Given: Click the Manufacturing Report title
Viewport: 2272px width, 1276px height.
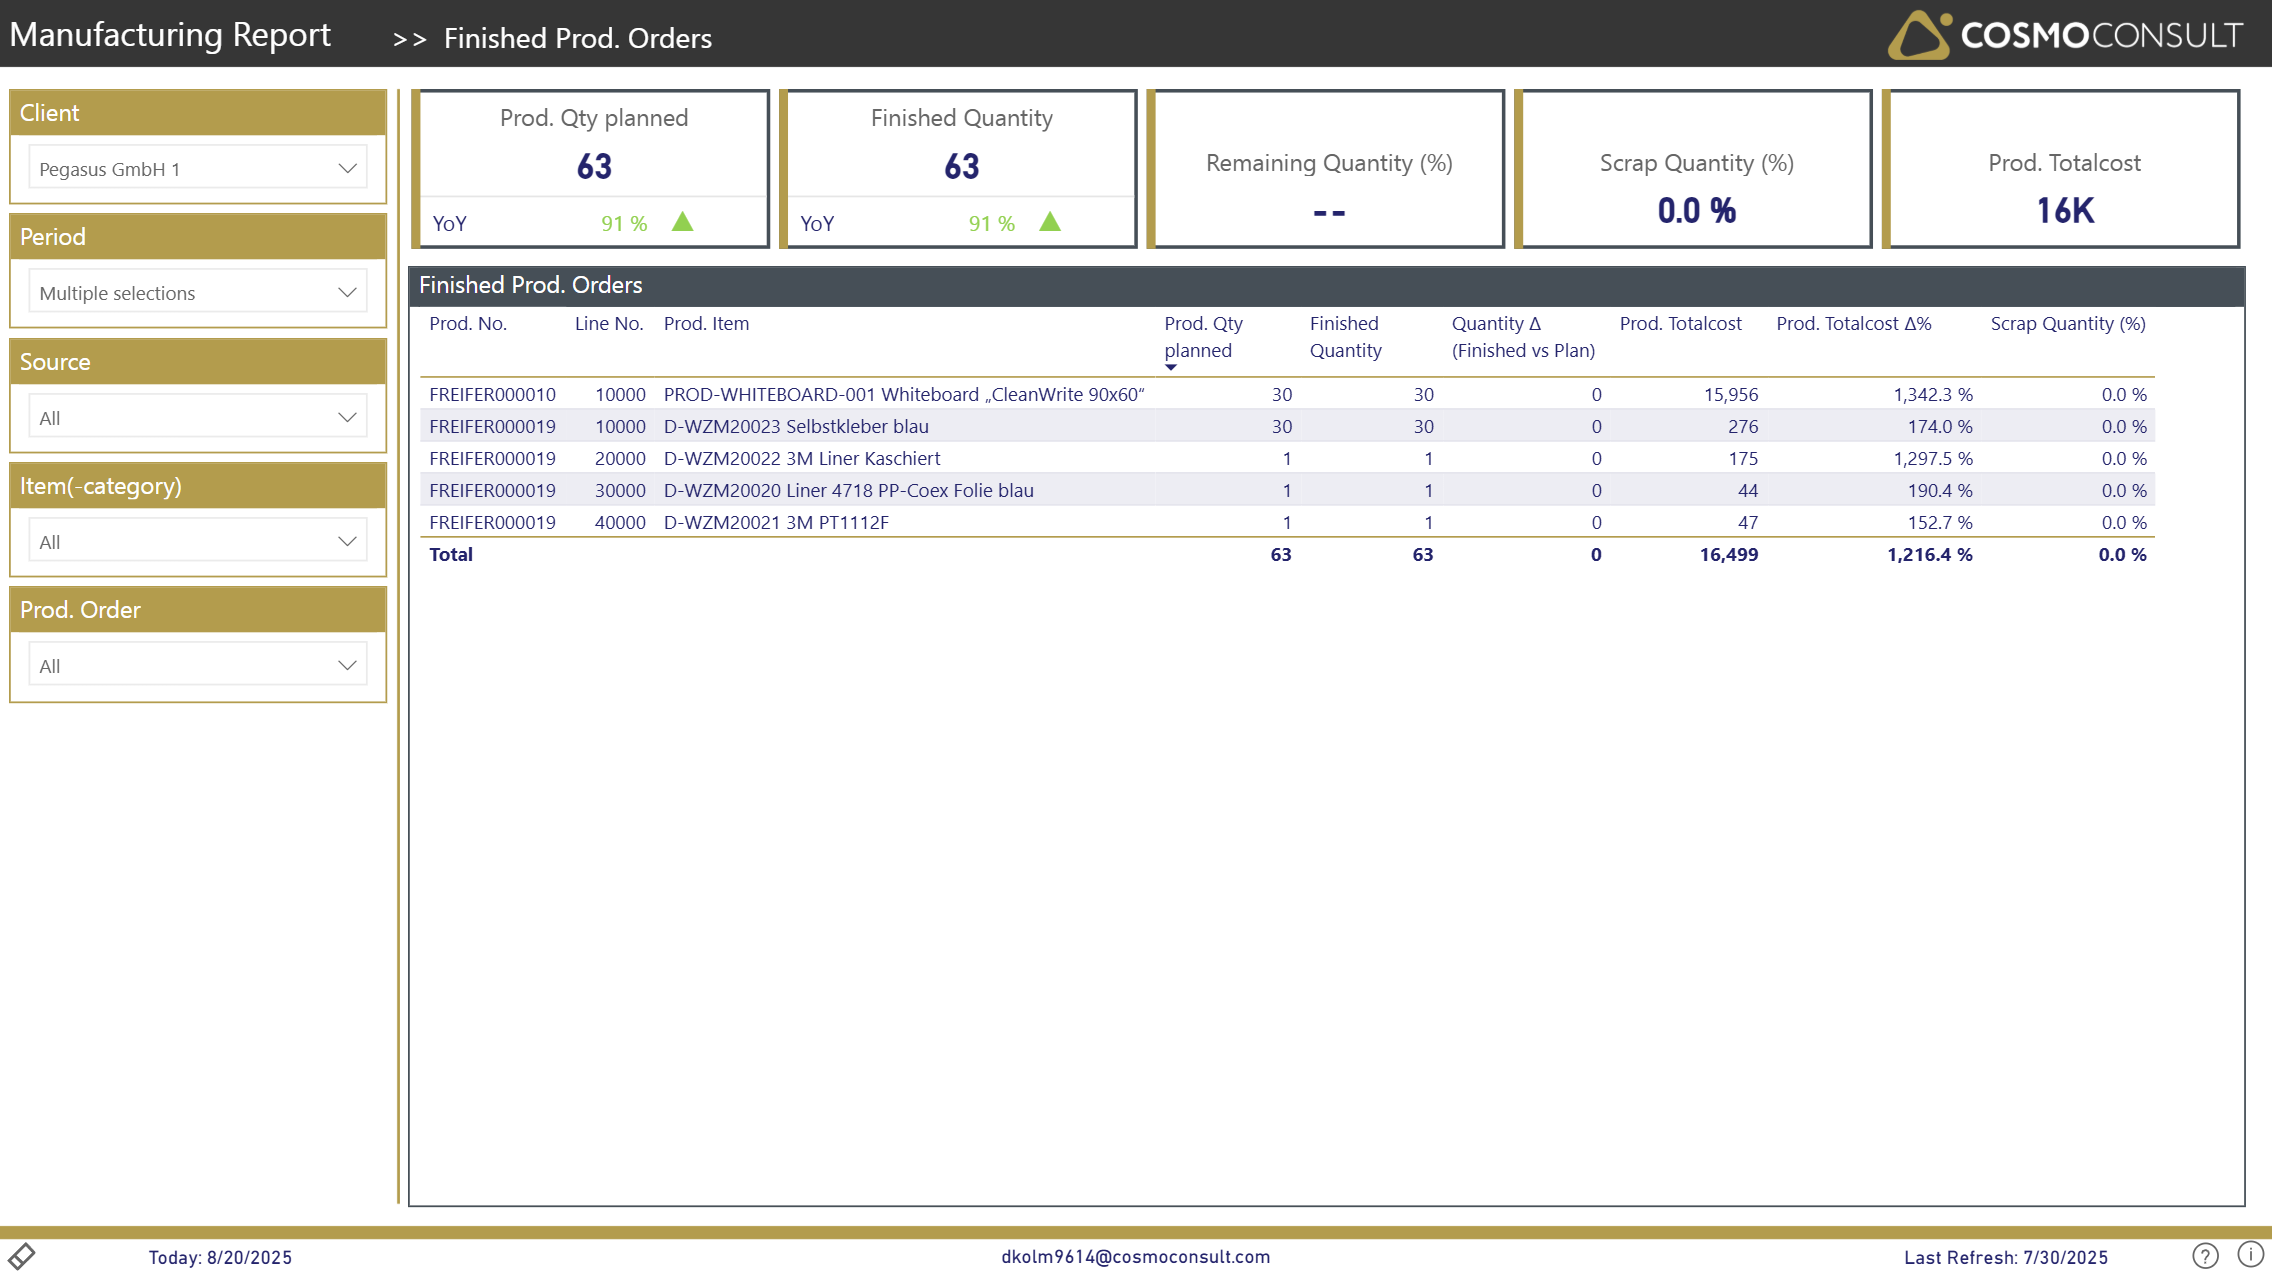Looking at the screenshot, I should click(170, 35).
